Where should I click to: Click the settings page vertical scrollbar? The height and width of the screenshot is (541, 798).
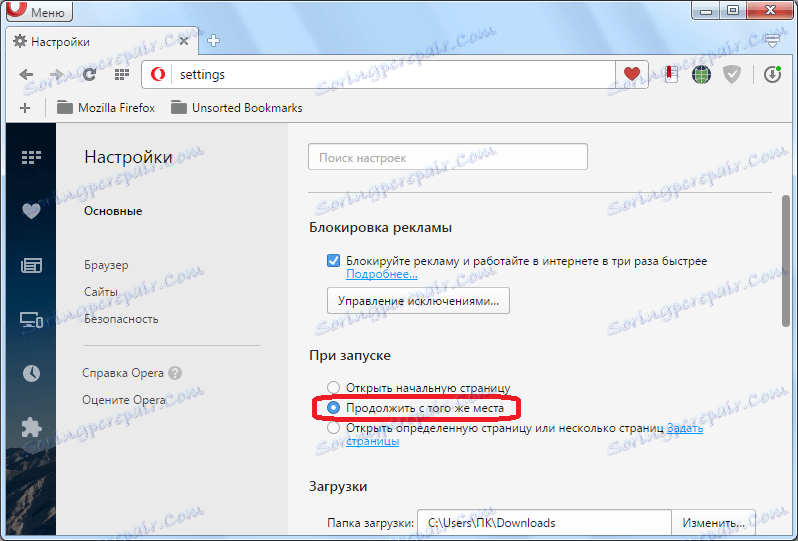coord(786,261)
